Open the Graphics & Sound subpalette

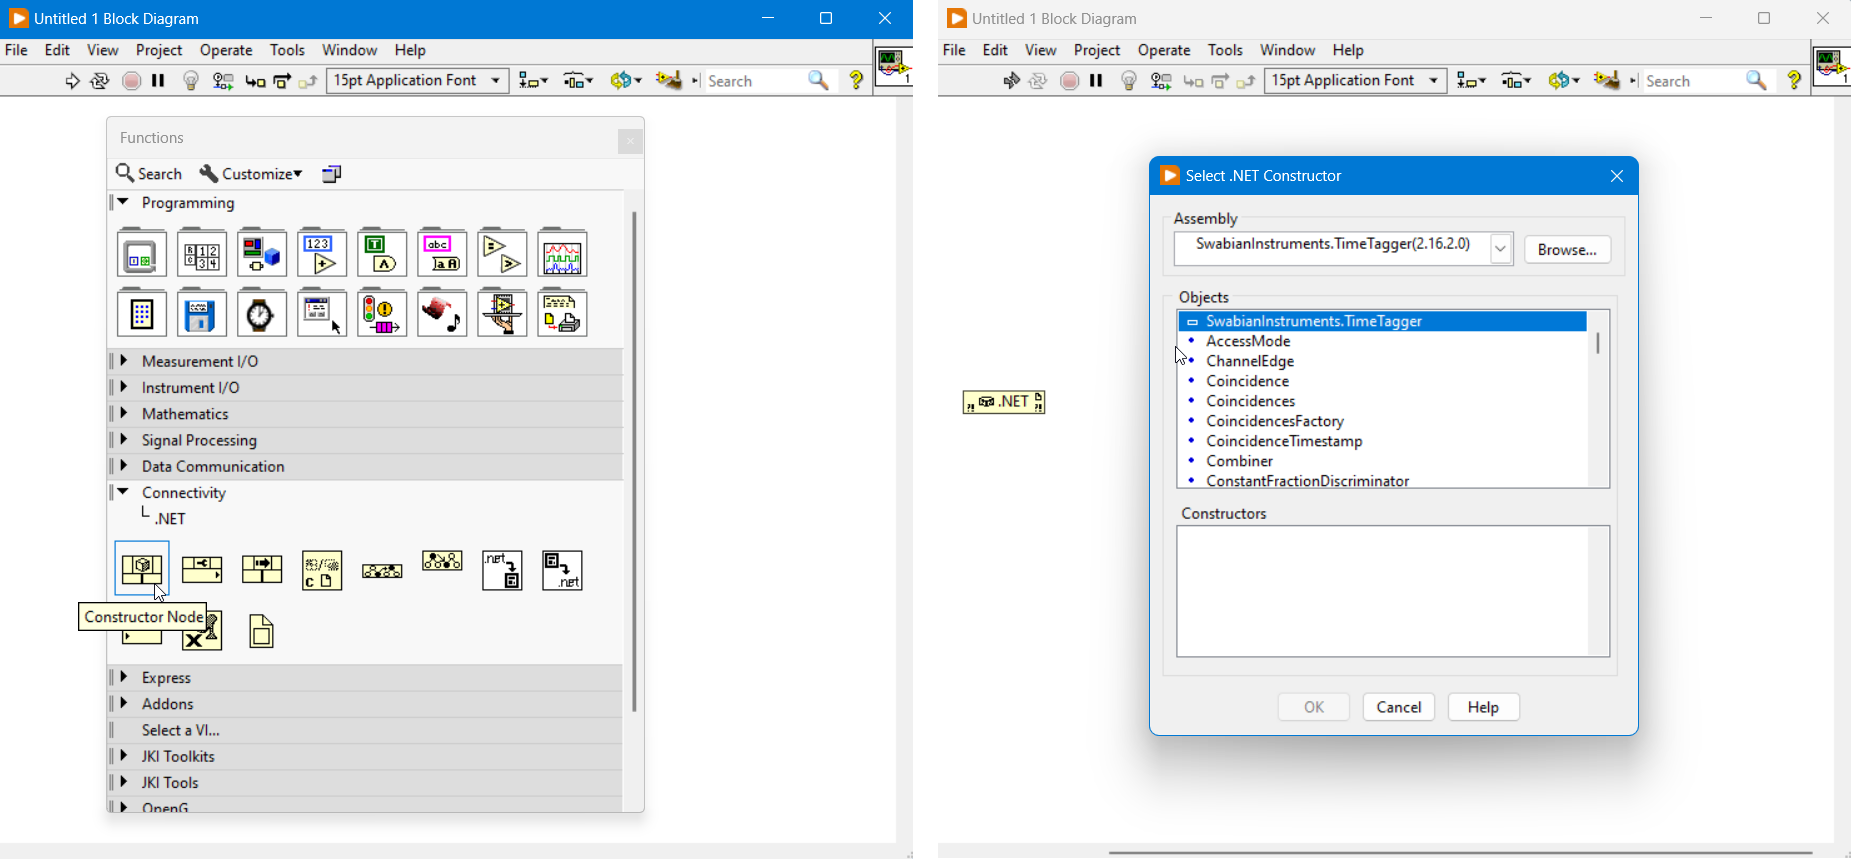pyautogui.click(x=442, y=314)
